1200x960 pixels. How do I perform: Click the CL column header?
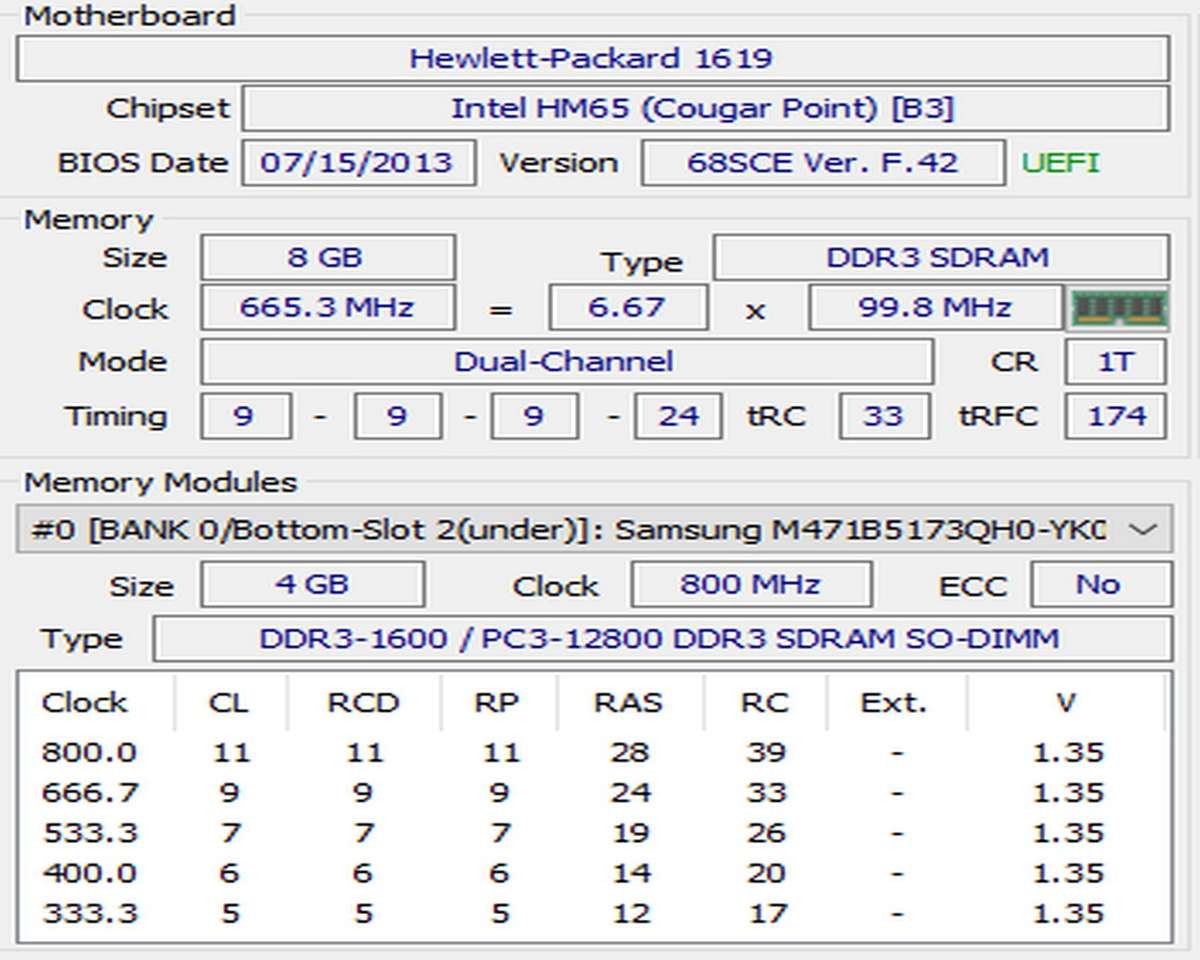pos(228,703)
